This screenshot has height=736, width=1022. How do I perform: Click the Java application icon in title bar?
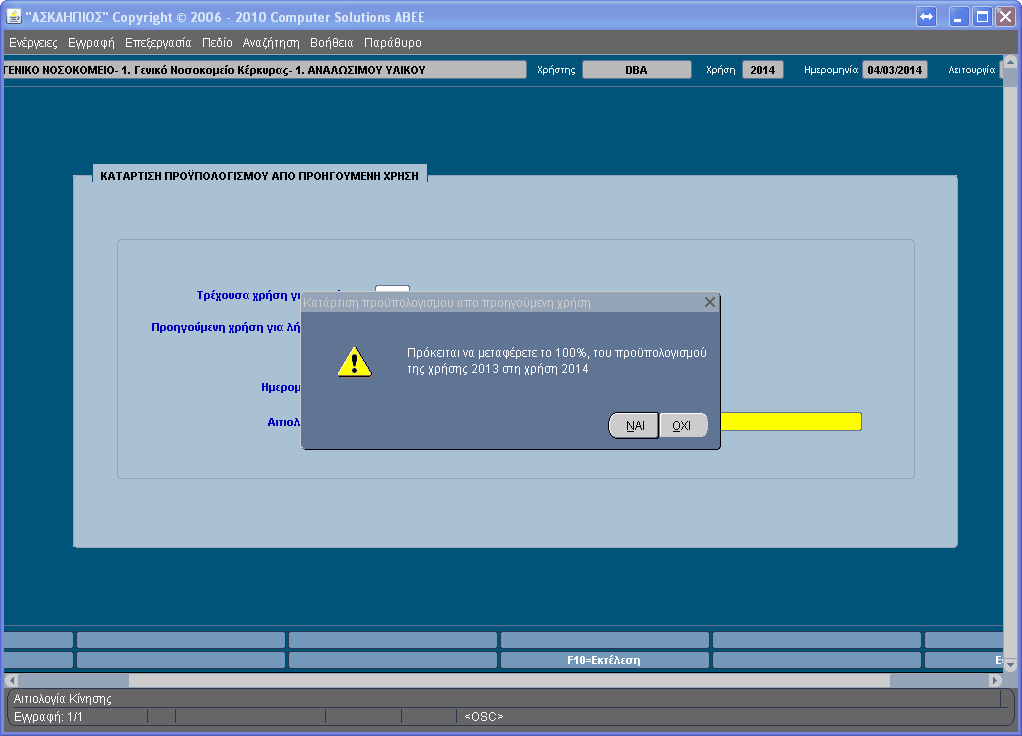(14, 17)
